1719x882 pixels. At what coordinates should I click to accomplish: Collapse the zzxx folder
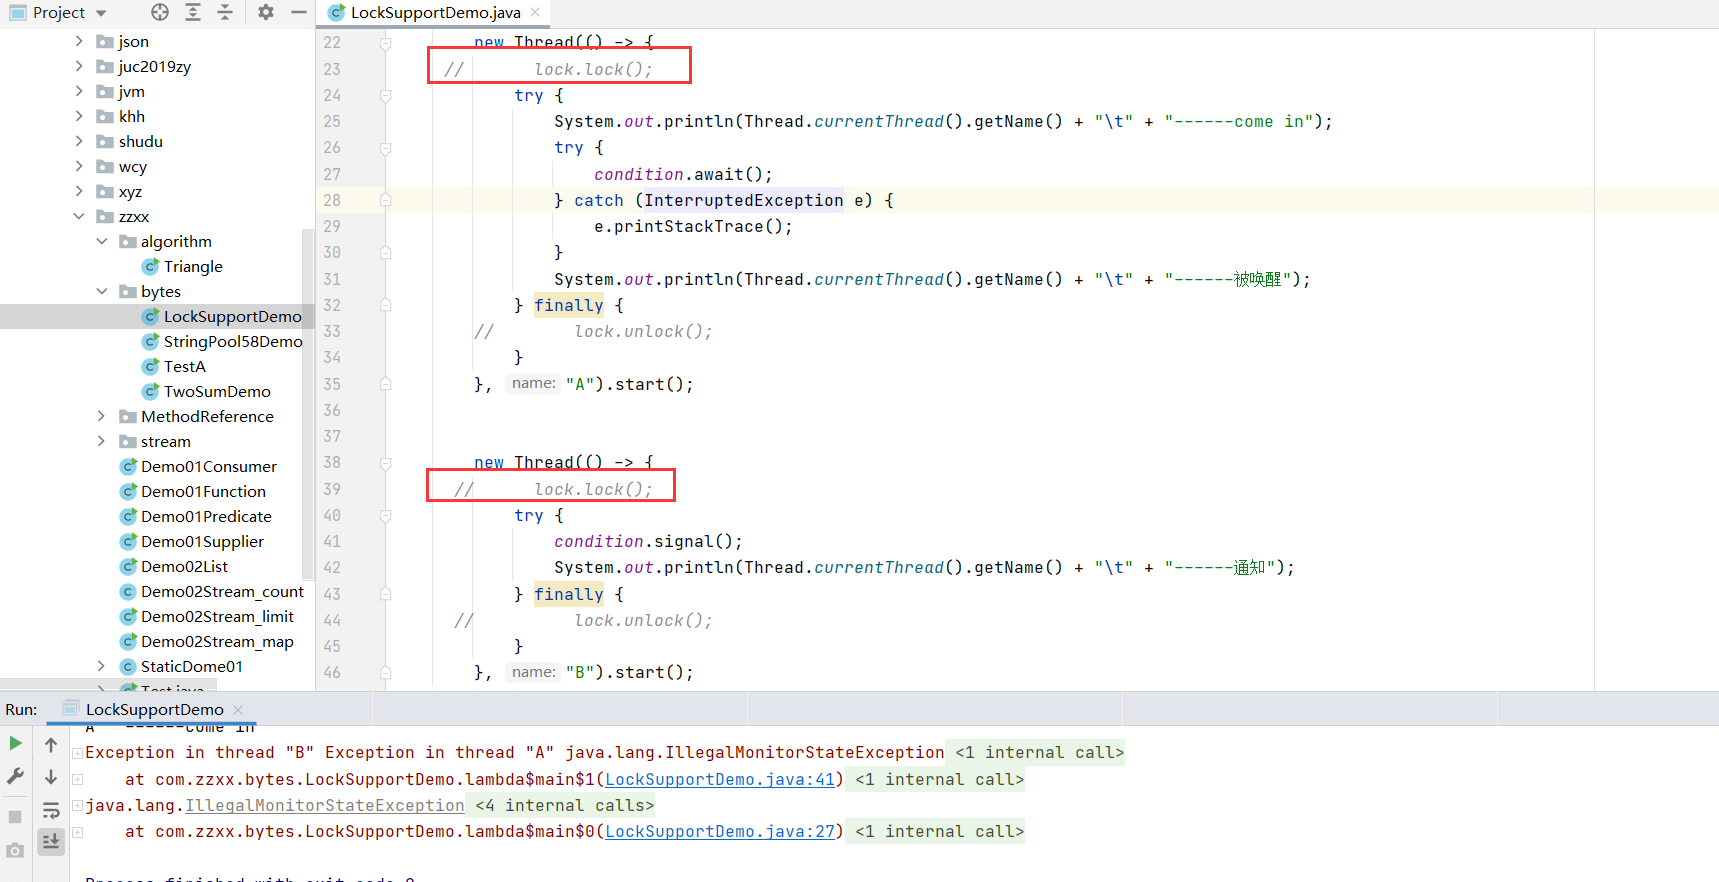tap(79, 216)
